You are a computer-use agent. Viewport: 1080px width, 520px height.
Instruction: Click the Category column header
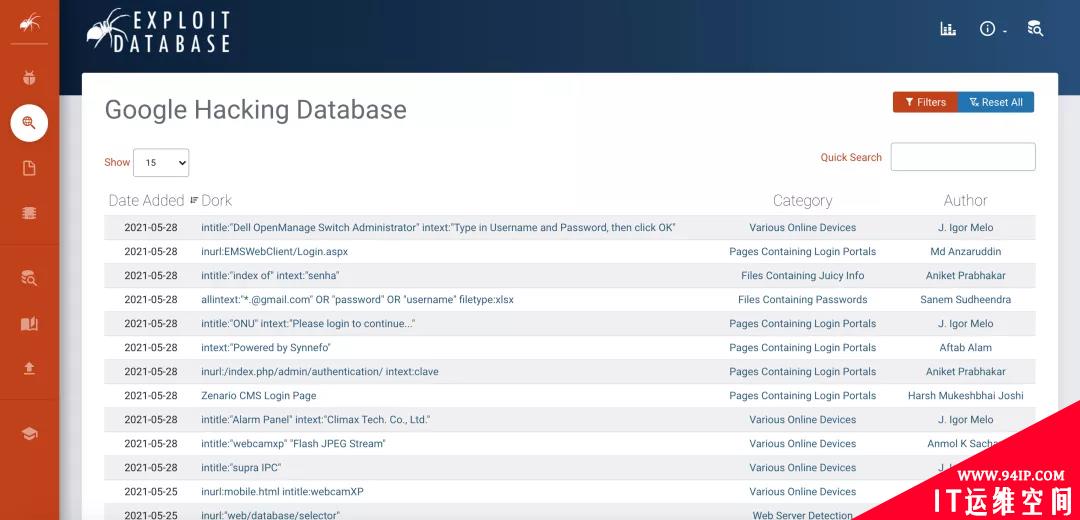click(802, 200)
